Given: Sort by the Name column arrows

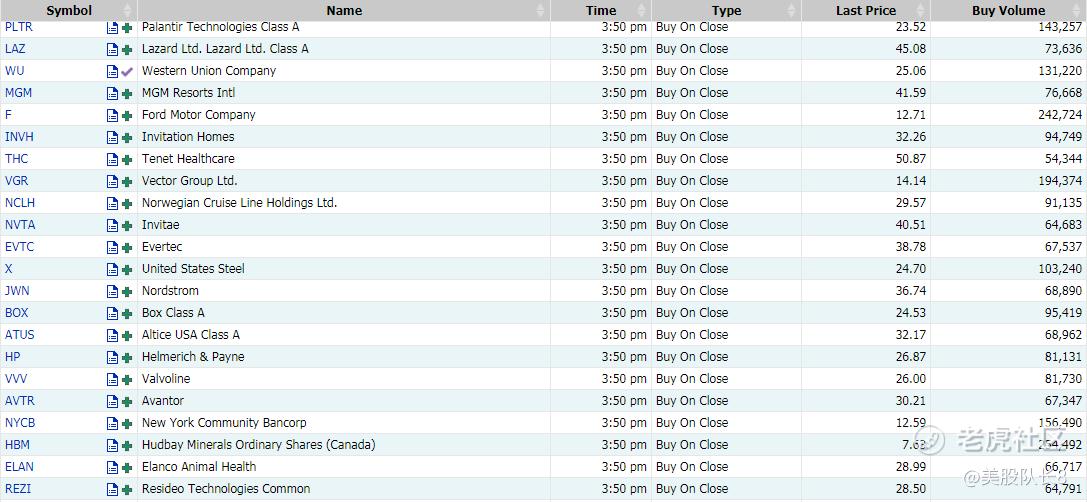Looking at the screenshot, I should click(541, 10).
